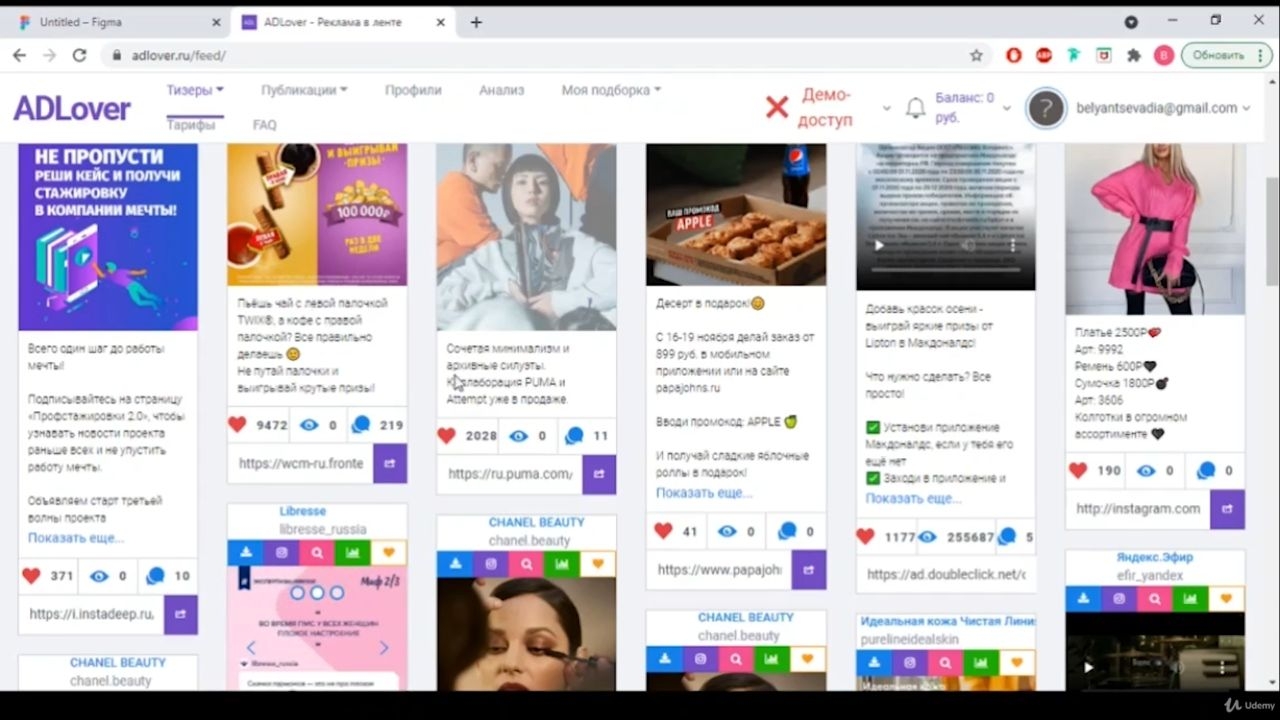
Task: Click the search icon on the Яндекс.Эфир card
Action: tap(1155, 599)
